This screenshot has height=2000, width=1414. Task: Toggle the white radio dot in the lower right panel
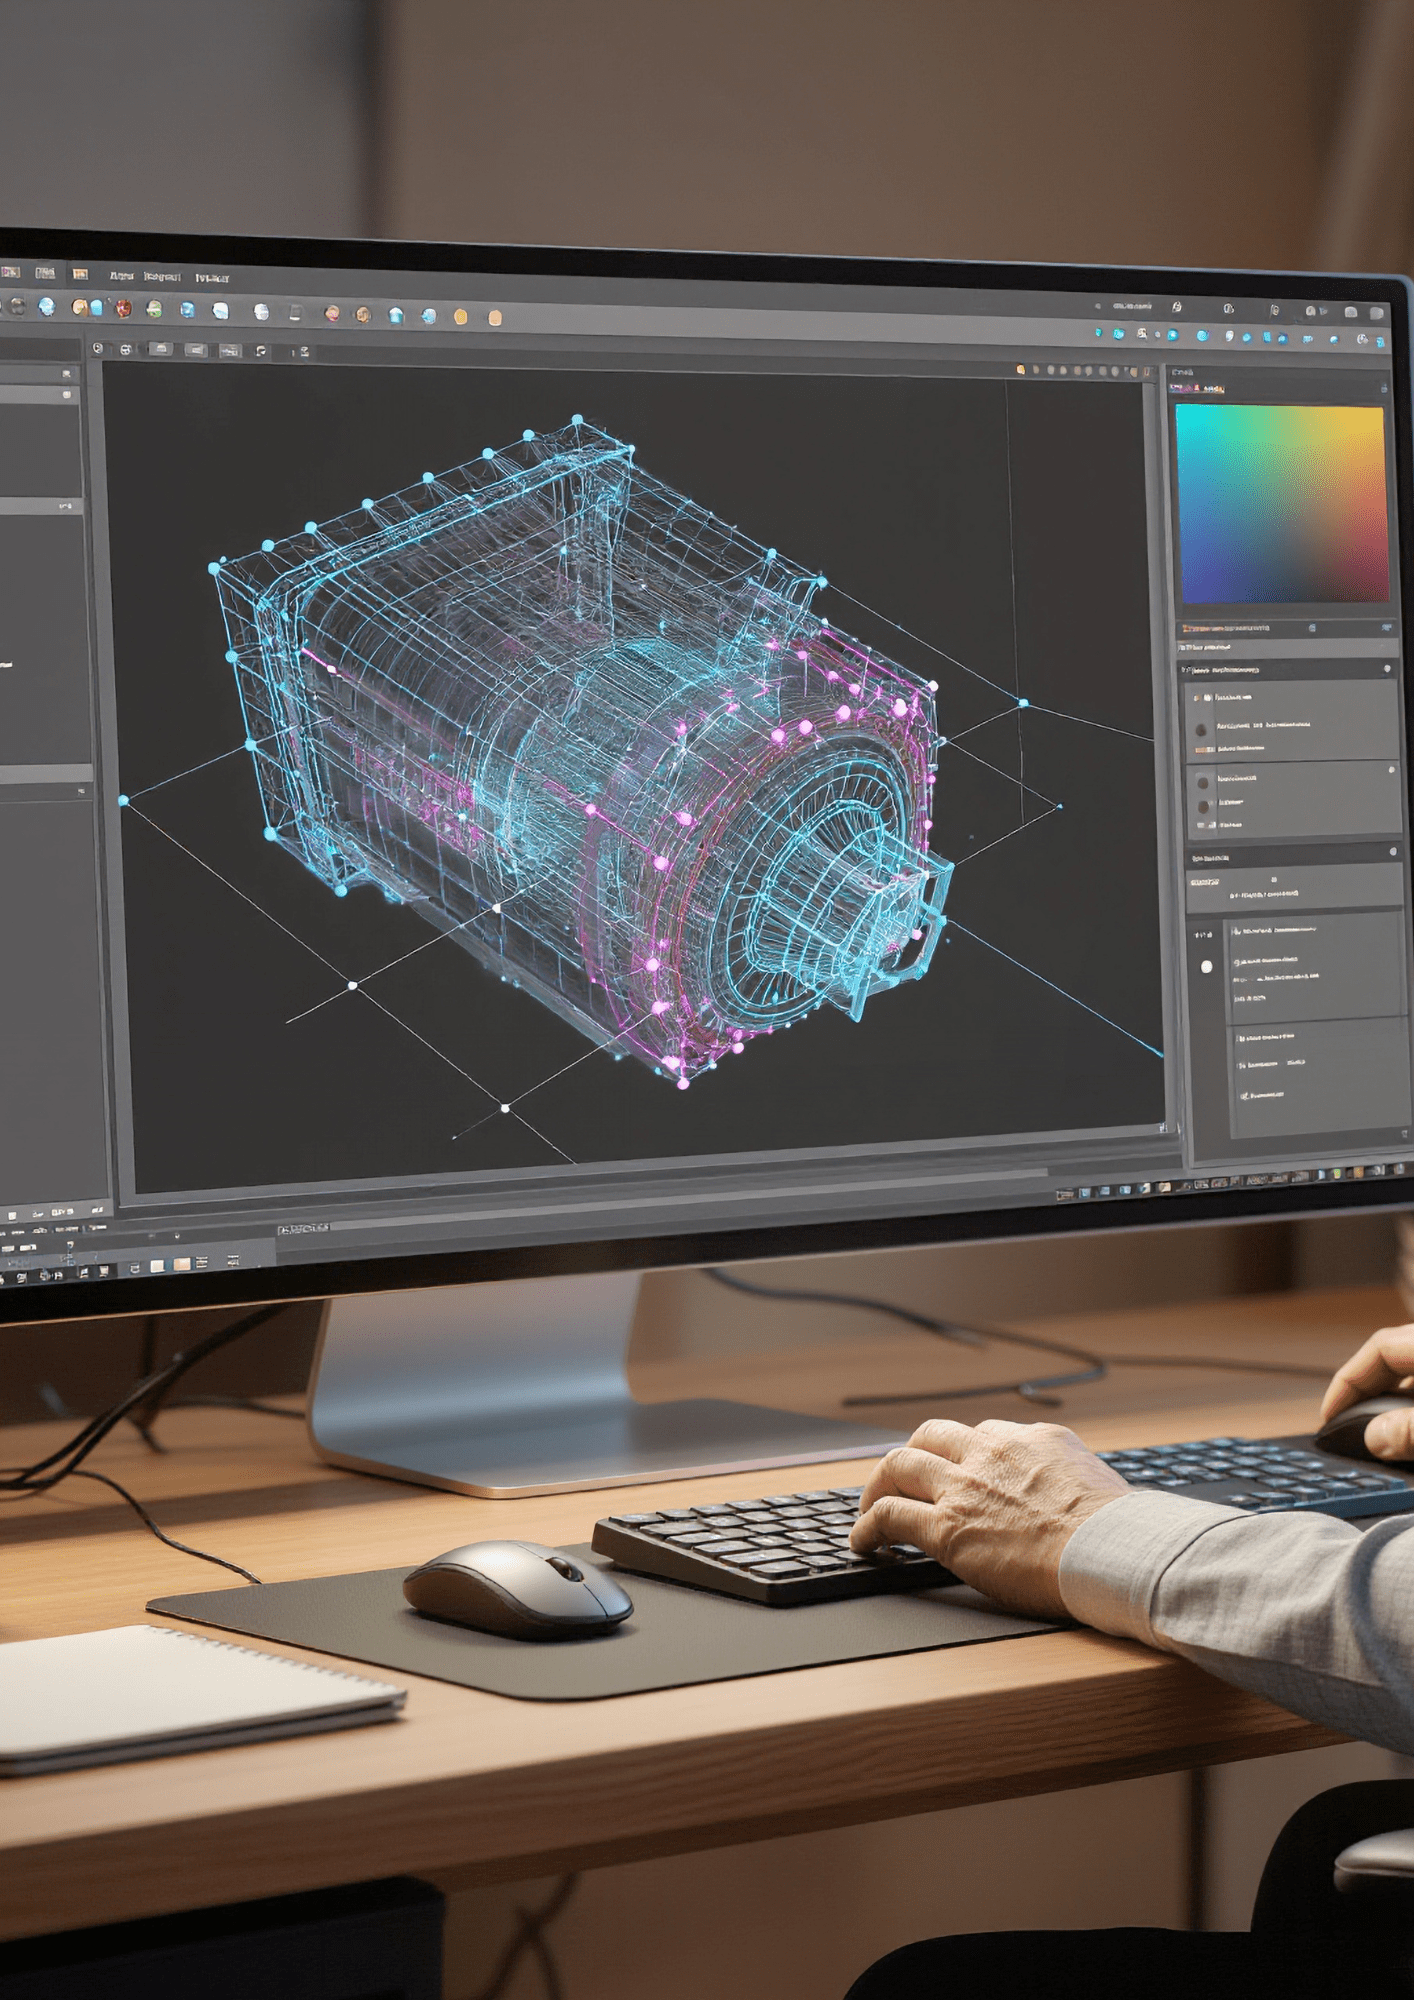click(x=1206, y=966)
